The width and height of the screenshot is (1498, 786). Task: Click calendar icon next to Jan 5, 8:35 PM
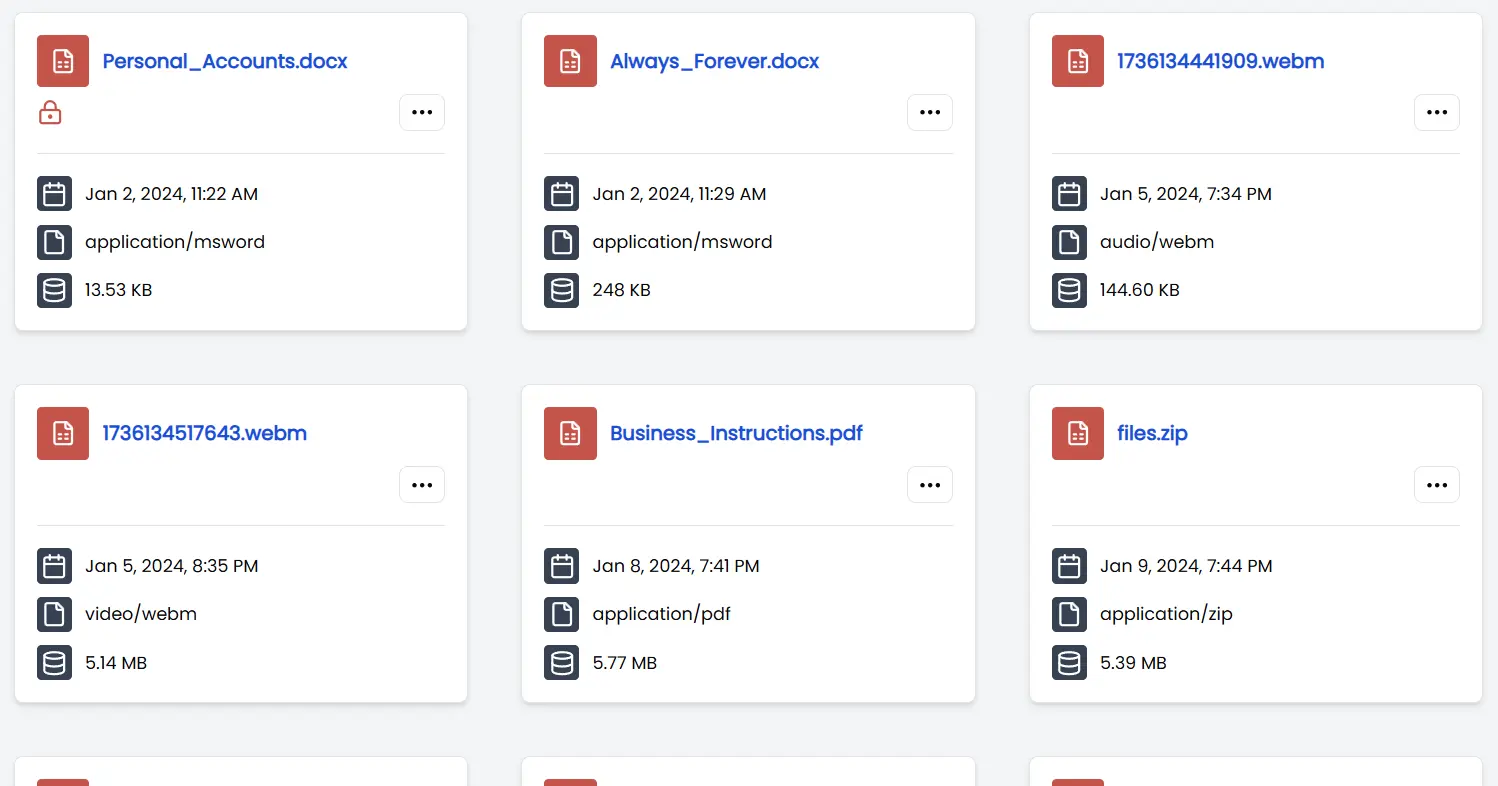coord(54,566)
